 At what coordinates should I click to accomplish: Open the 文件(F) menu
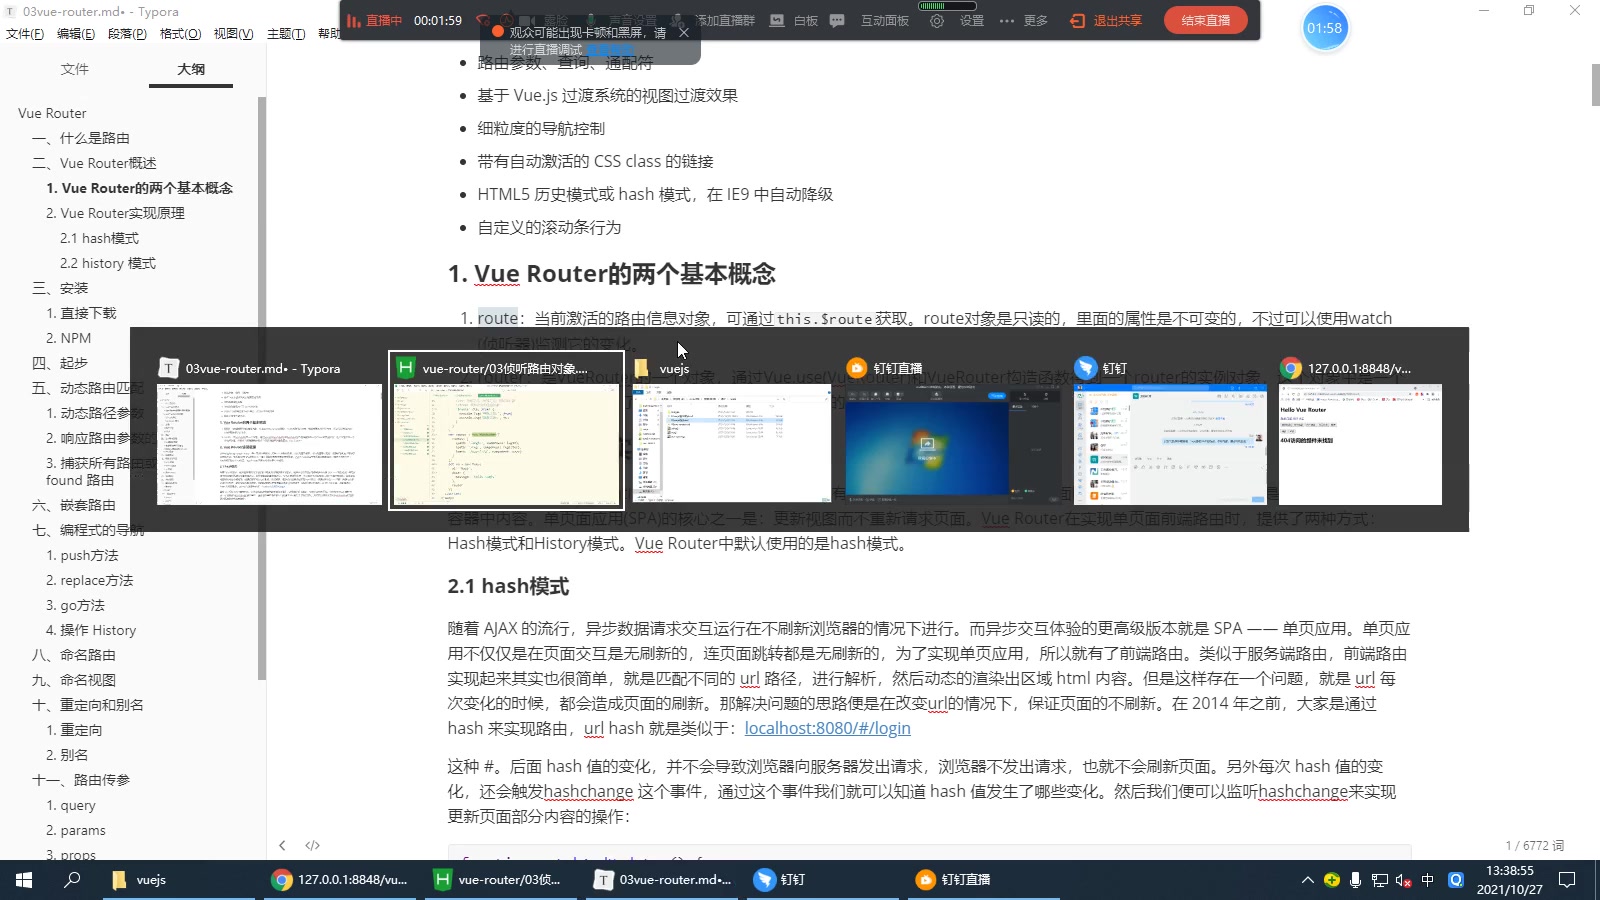tap(25, 34)
